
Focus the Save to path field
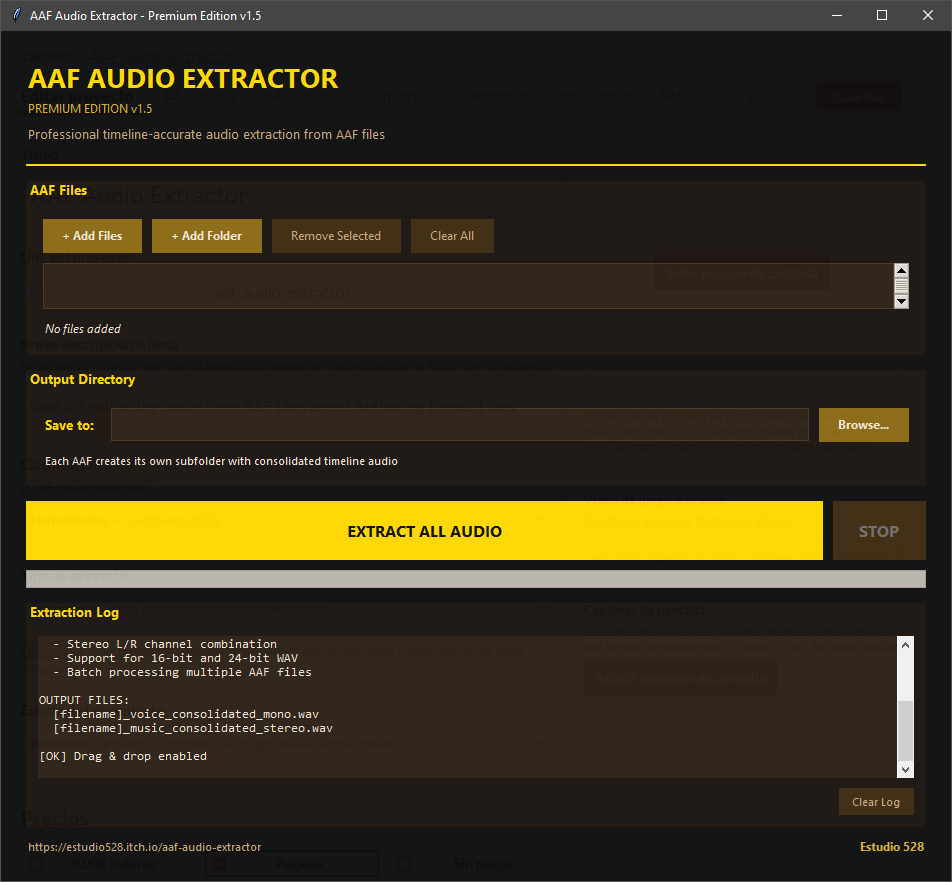point(460,424)
